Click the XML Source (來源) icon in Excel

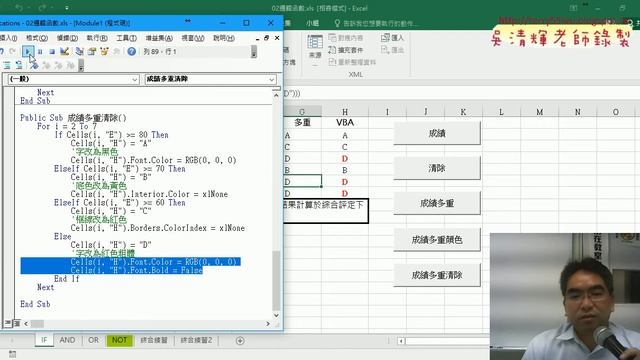(x=315, y=46)
